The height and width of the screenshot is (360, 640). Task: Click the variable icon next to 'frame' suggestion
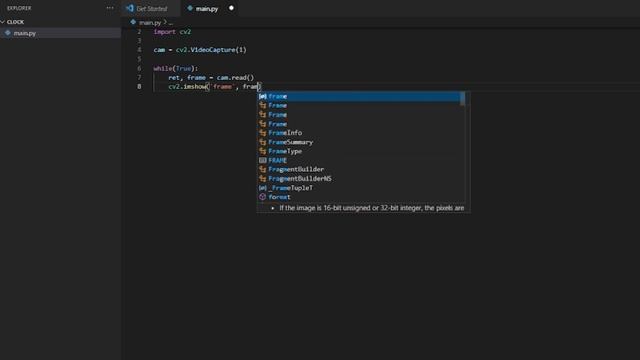click(262, 96)
